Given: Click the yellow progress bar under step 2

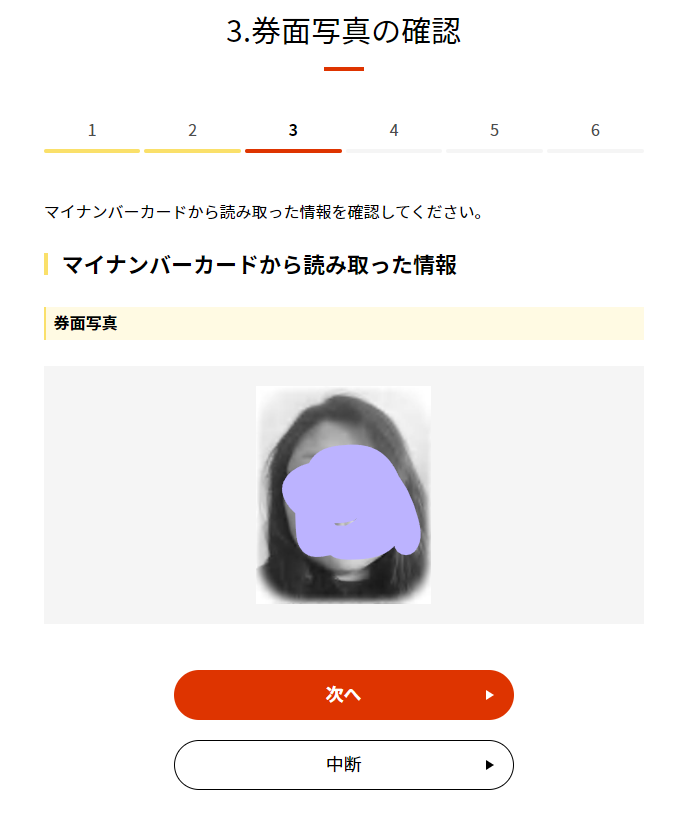Looking at the screenshot, I should 192,151.
